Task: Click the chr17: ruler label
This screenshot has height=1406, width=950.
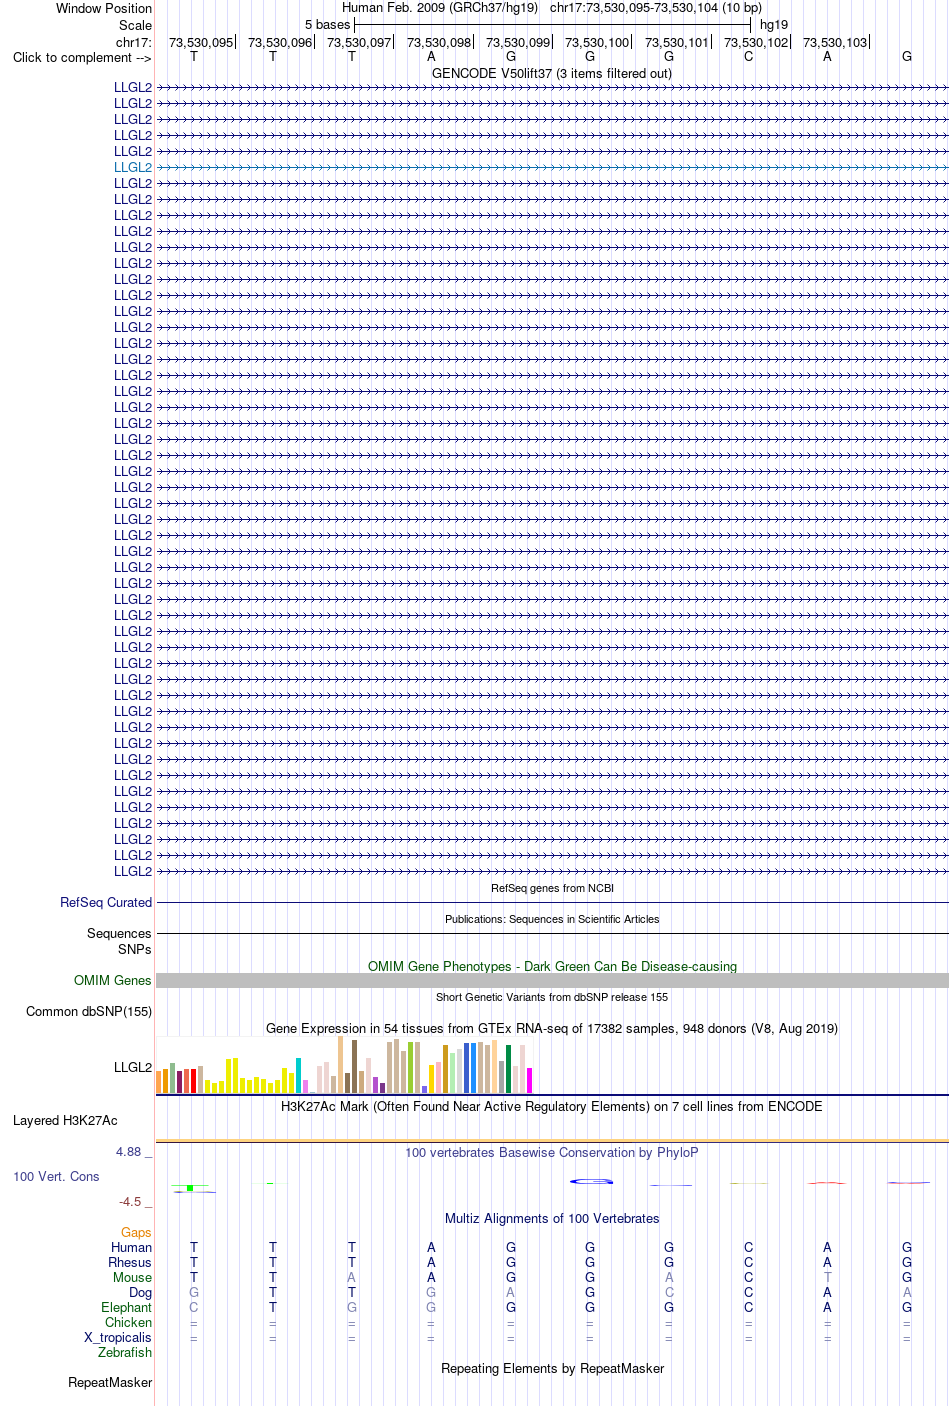Action: click(x=134, y=42)
